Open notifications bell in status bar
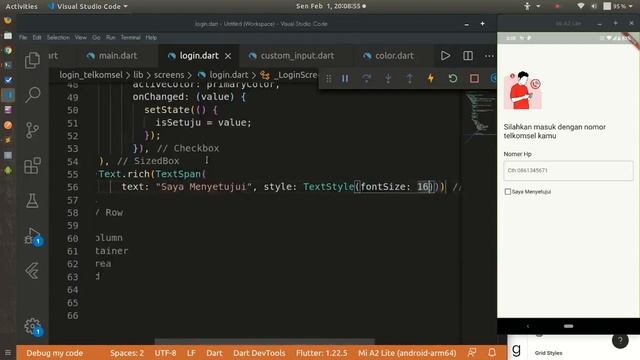This screenshot has width=640, height=360. coord(492,353)
